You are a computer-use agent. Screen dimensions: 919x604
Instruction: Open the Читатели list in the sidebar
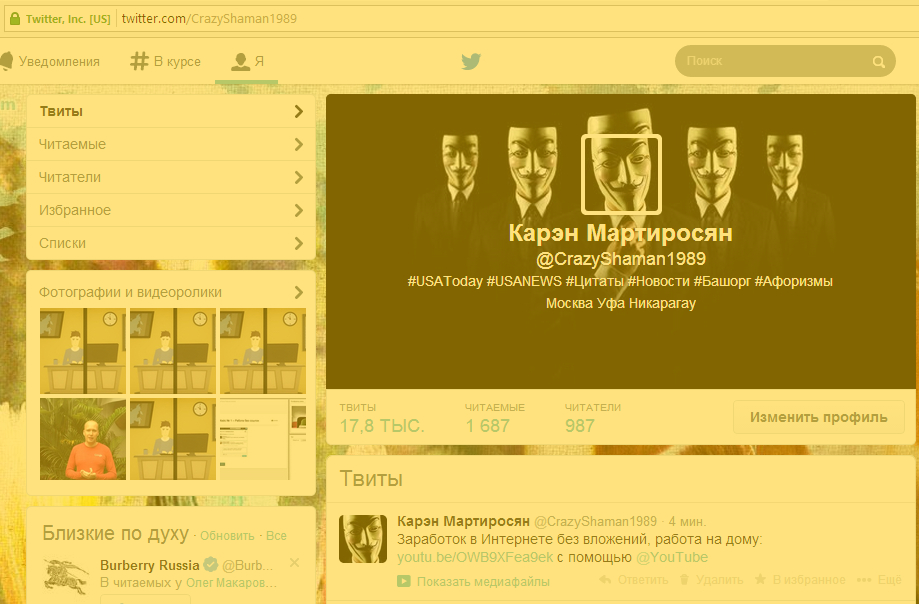70,177
